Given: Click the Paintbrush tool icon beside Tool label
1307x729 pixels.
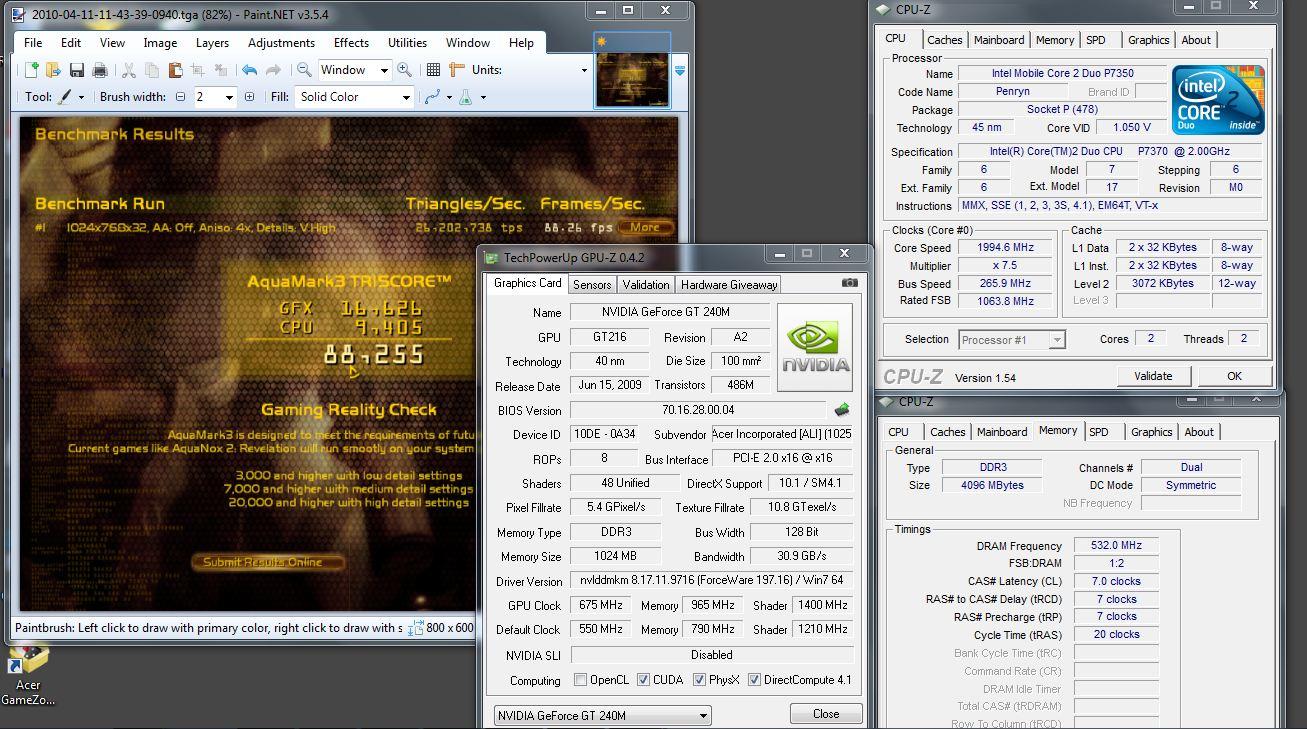Looking at the screenshot, I should [x=65, y=97].
